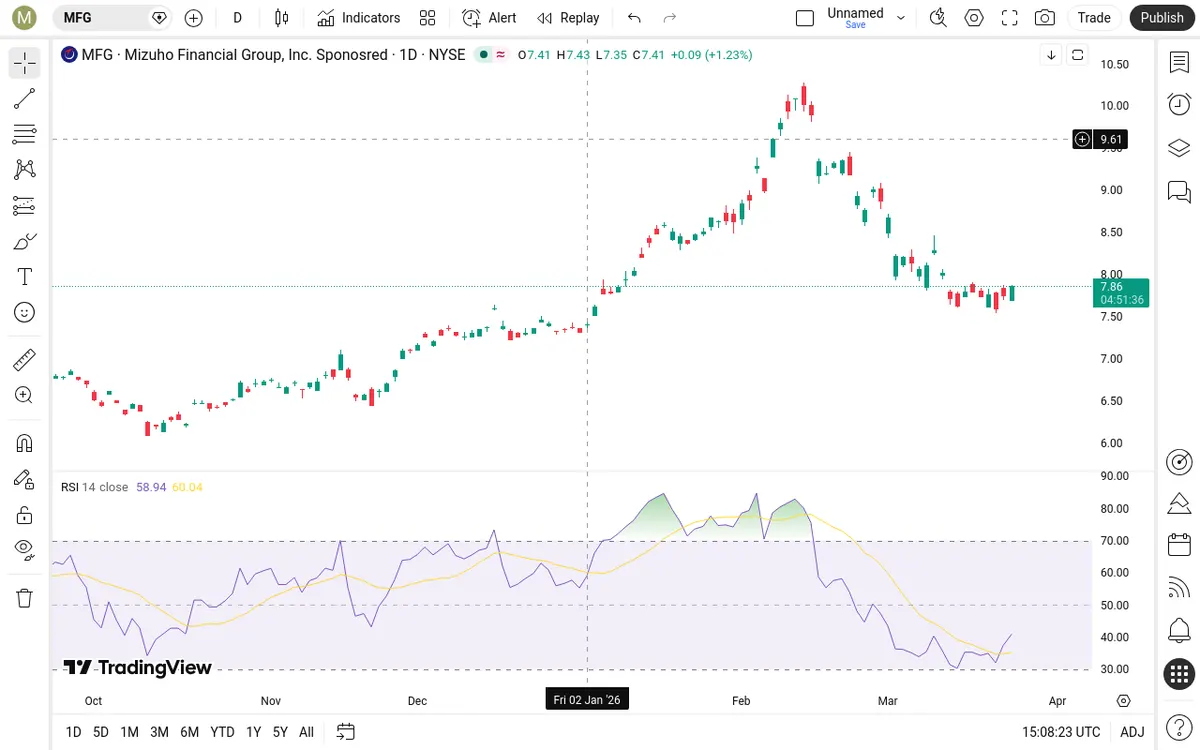Open the news broadcast icon

point(1179,588)
